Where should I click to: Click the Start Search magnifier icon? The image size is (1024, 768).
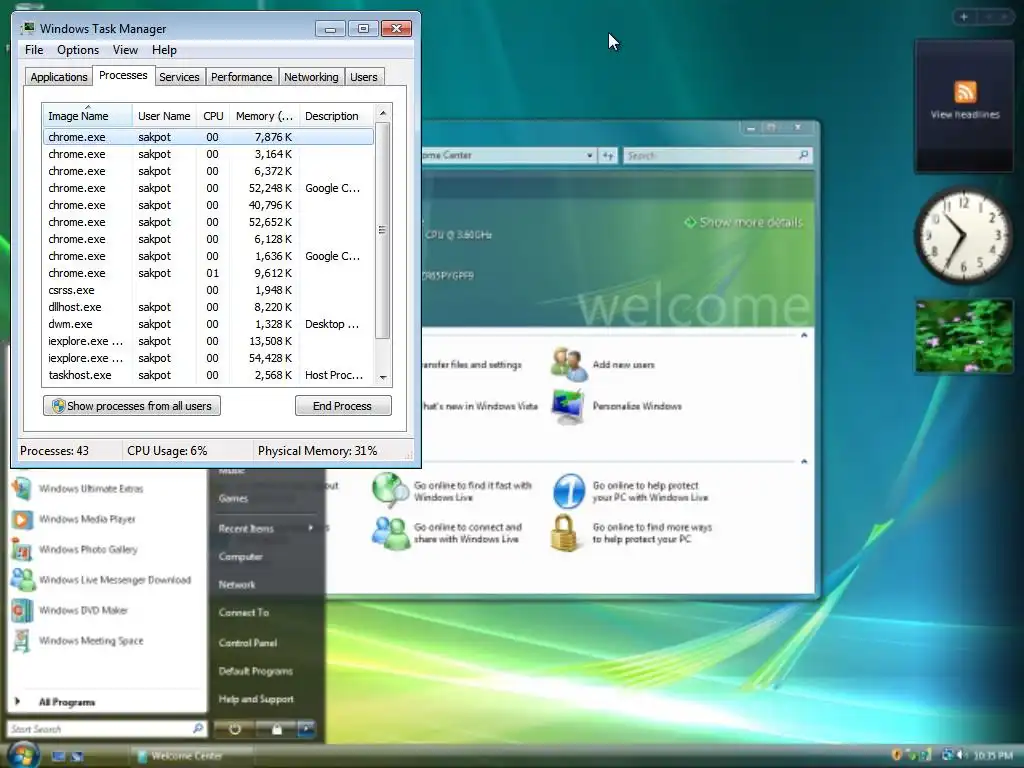coord(198,728)
